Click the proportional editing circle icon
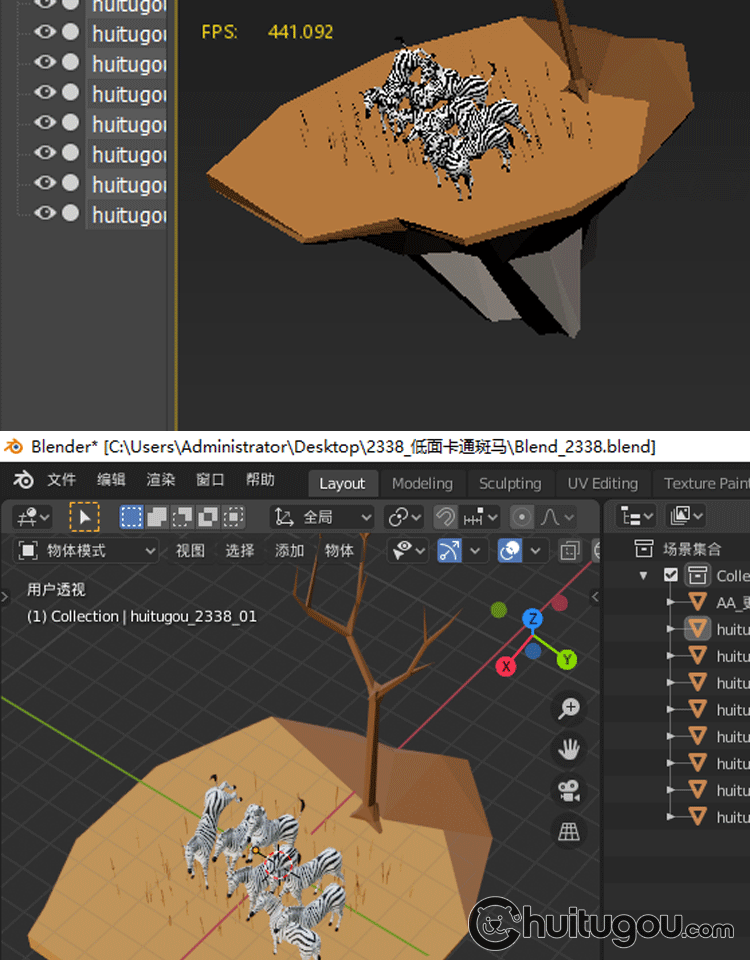Screen dimensions: 750x960 (x=521, y=517)
